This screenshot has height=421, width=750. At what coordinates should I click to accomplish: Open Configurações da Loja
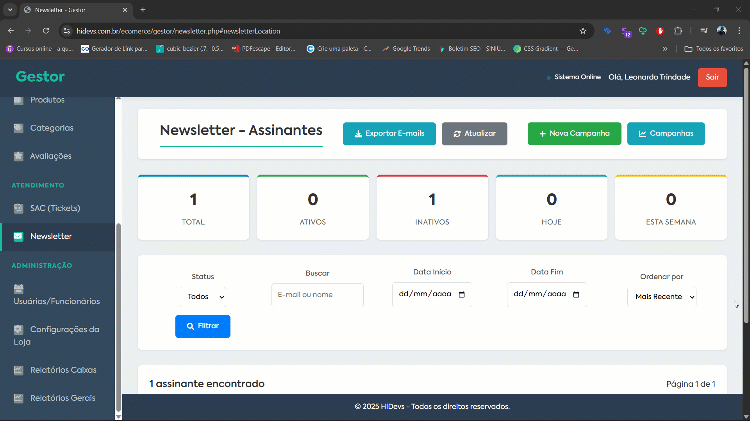pyautogui.click(x=57, y=335)
